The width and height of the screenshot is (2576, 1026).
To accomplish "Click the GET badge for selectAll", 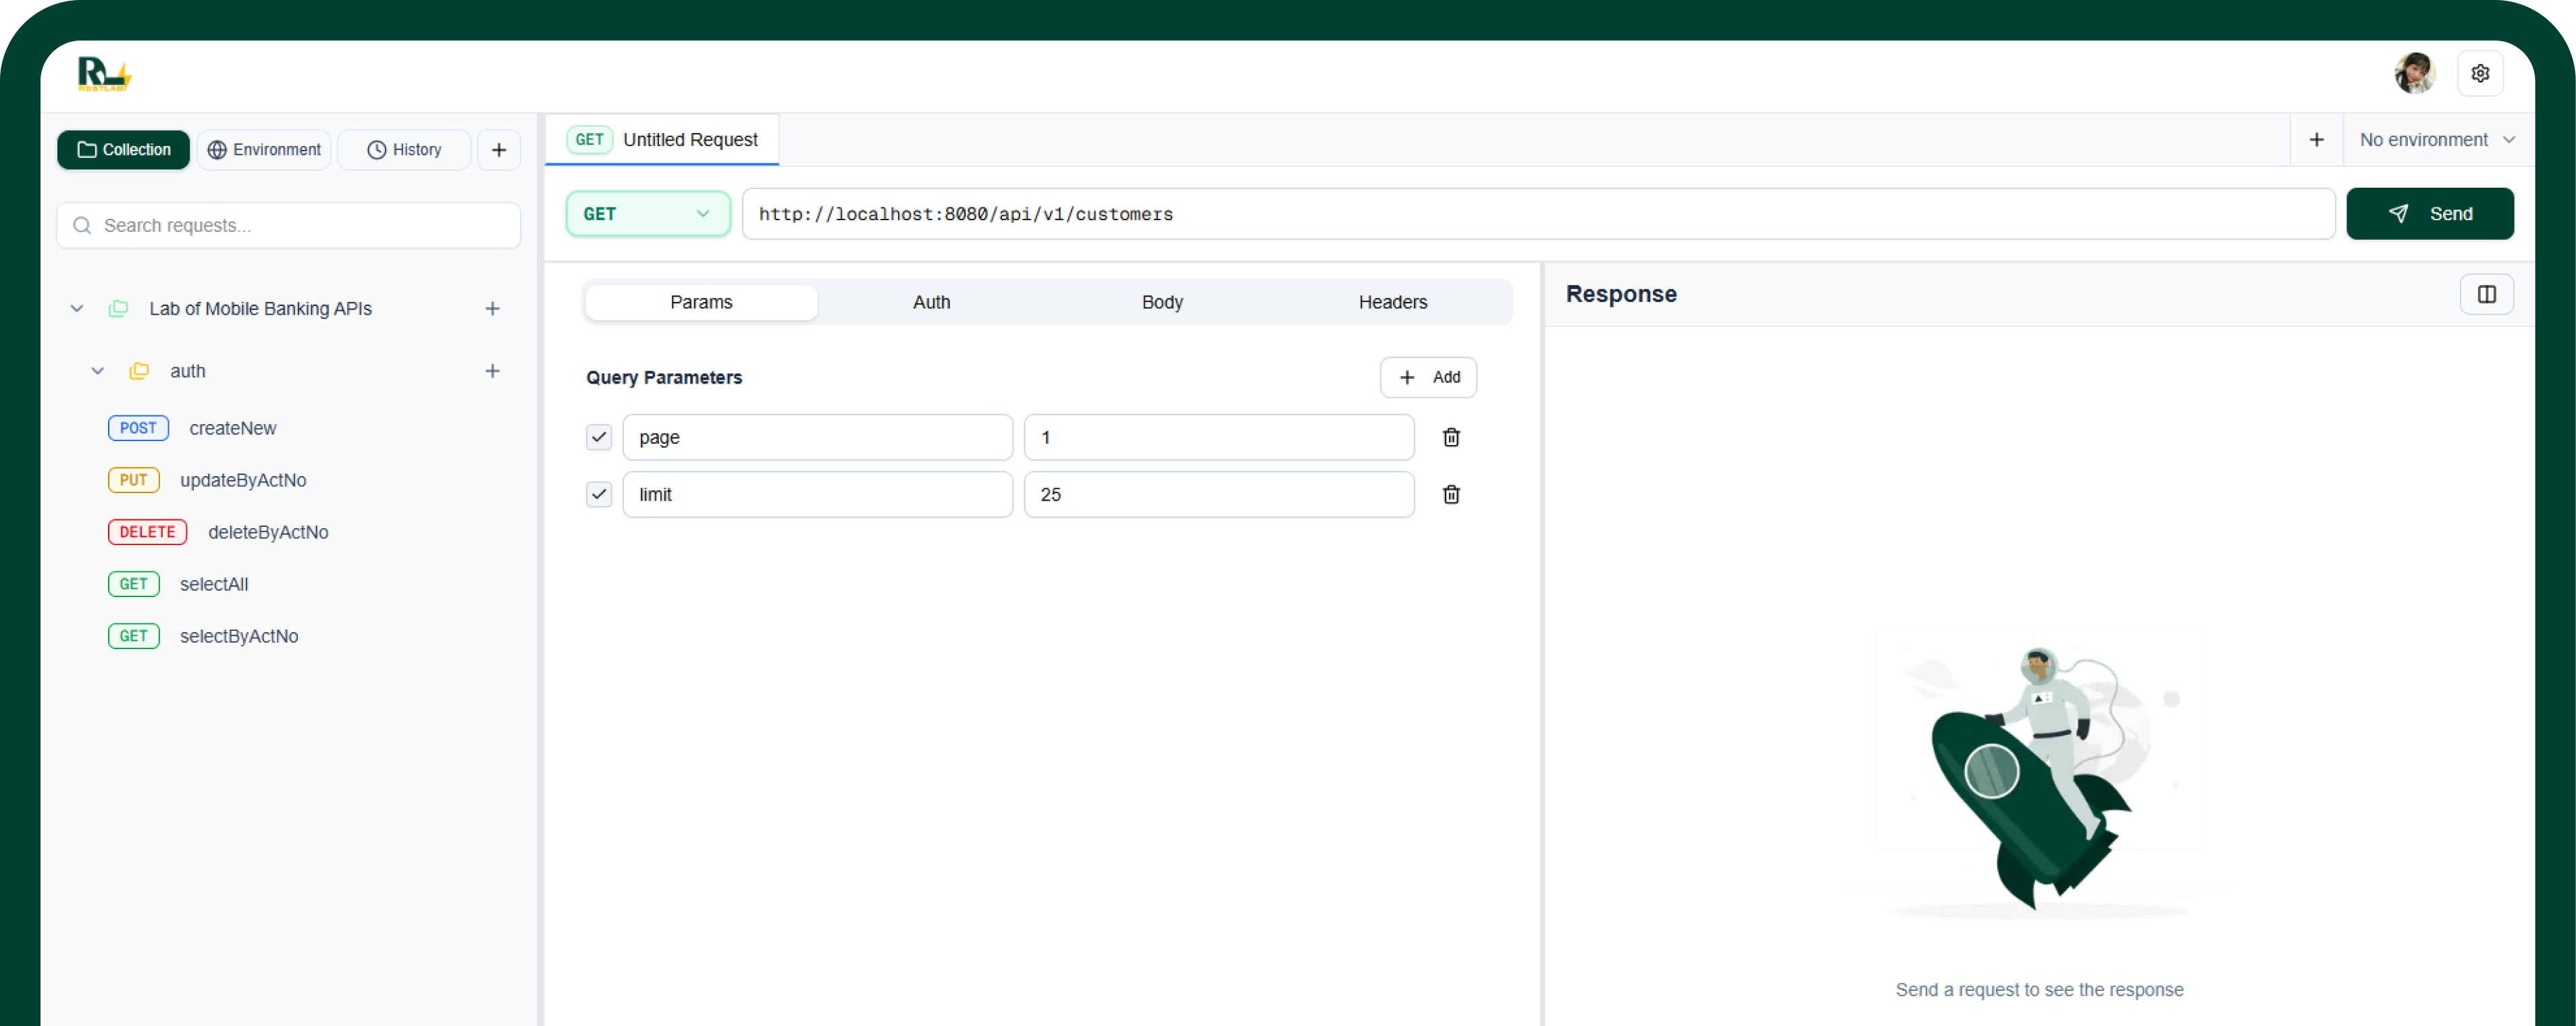I will pos(133,584).
